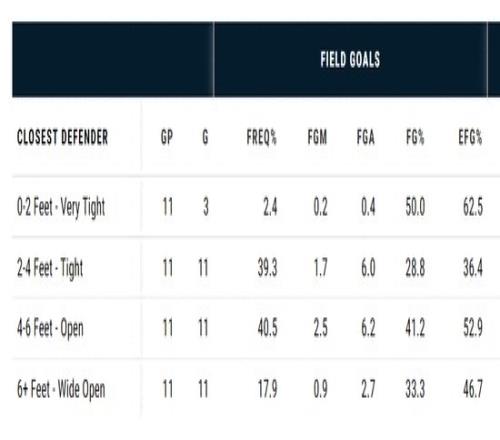
Task: Click the 2.5 FGM cell
Action: click(321, 328)
